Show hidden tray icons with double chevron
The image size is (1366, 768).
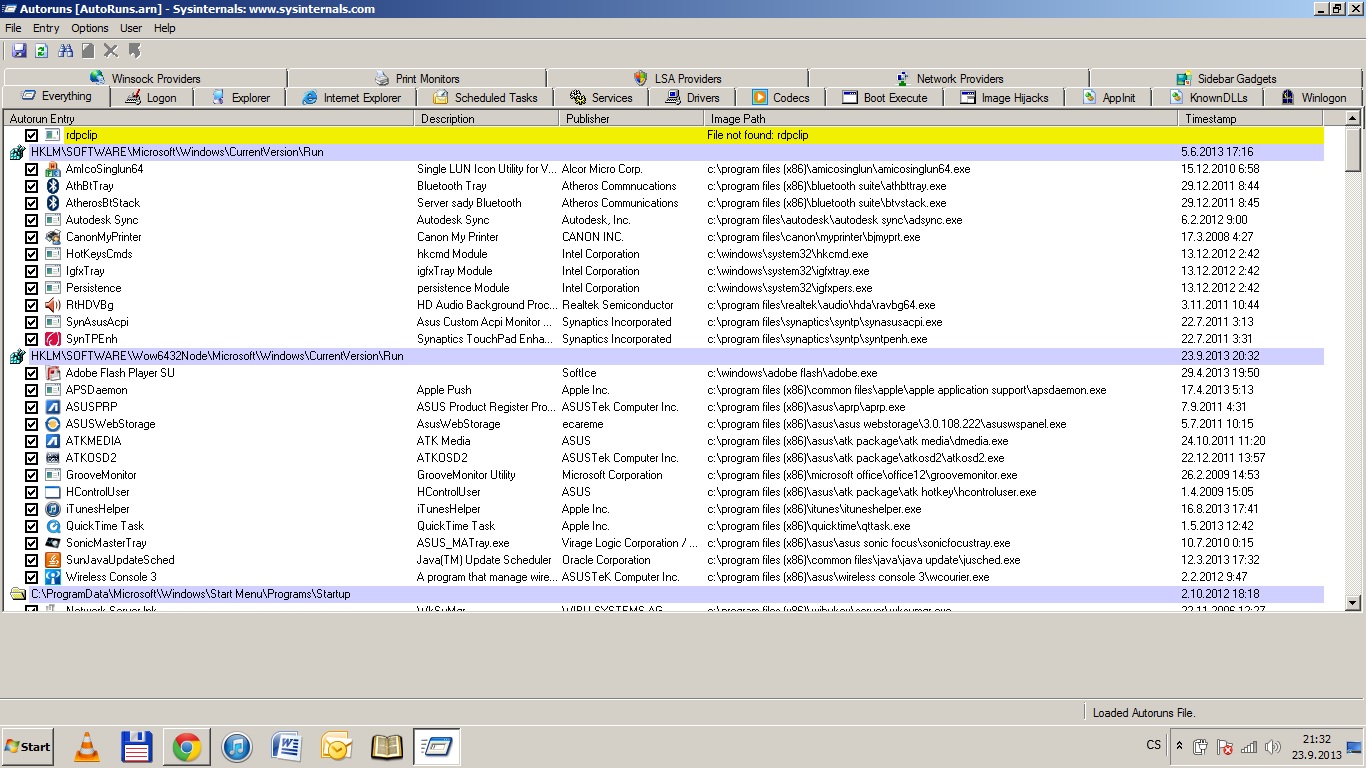point(1179,746)
